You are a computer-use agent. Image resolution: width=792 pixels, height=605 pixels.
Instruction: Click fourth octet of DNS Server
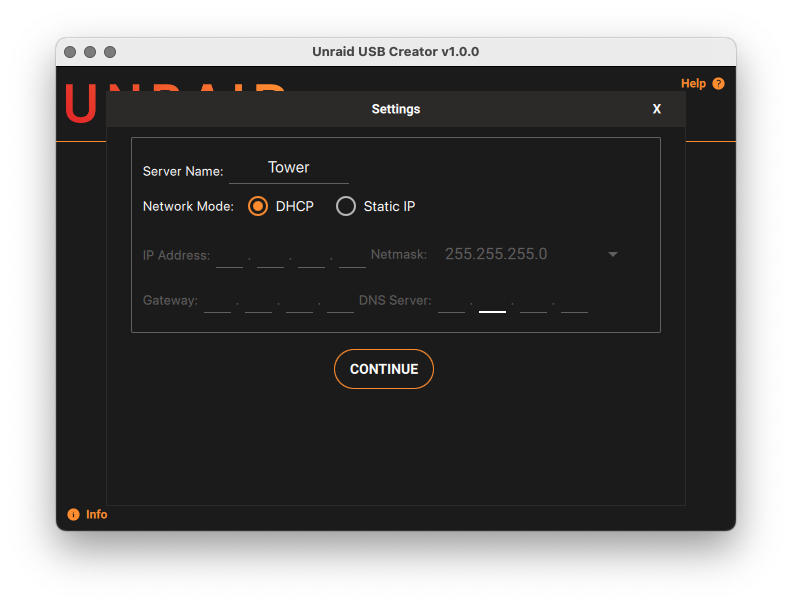tap(574, 302)
